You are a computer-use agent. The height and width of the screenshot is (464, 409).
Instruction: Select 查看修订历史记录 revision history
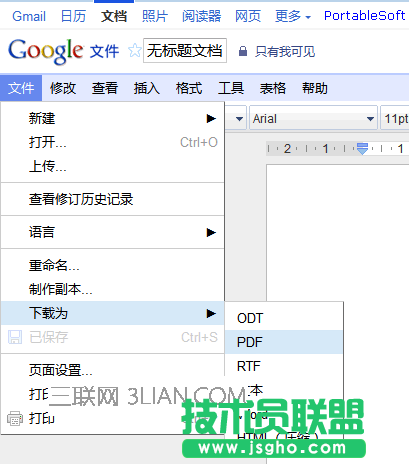tap(112, 199)
